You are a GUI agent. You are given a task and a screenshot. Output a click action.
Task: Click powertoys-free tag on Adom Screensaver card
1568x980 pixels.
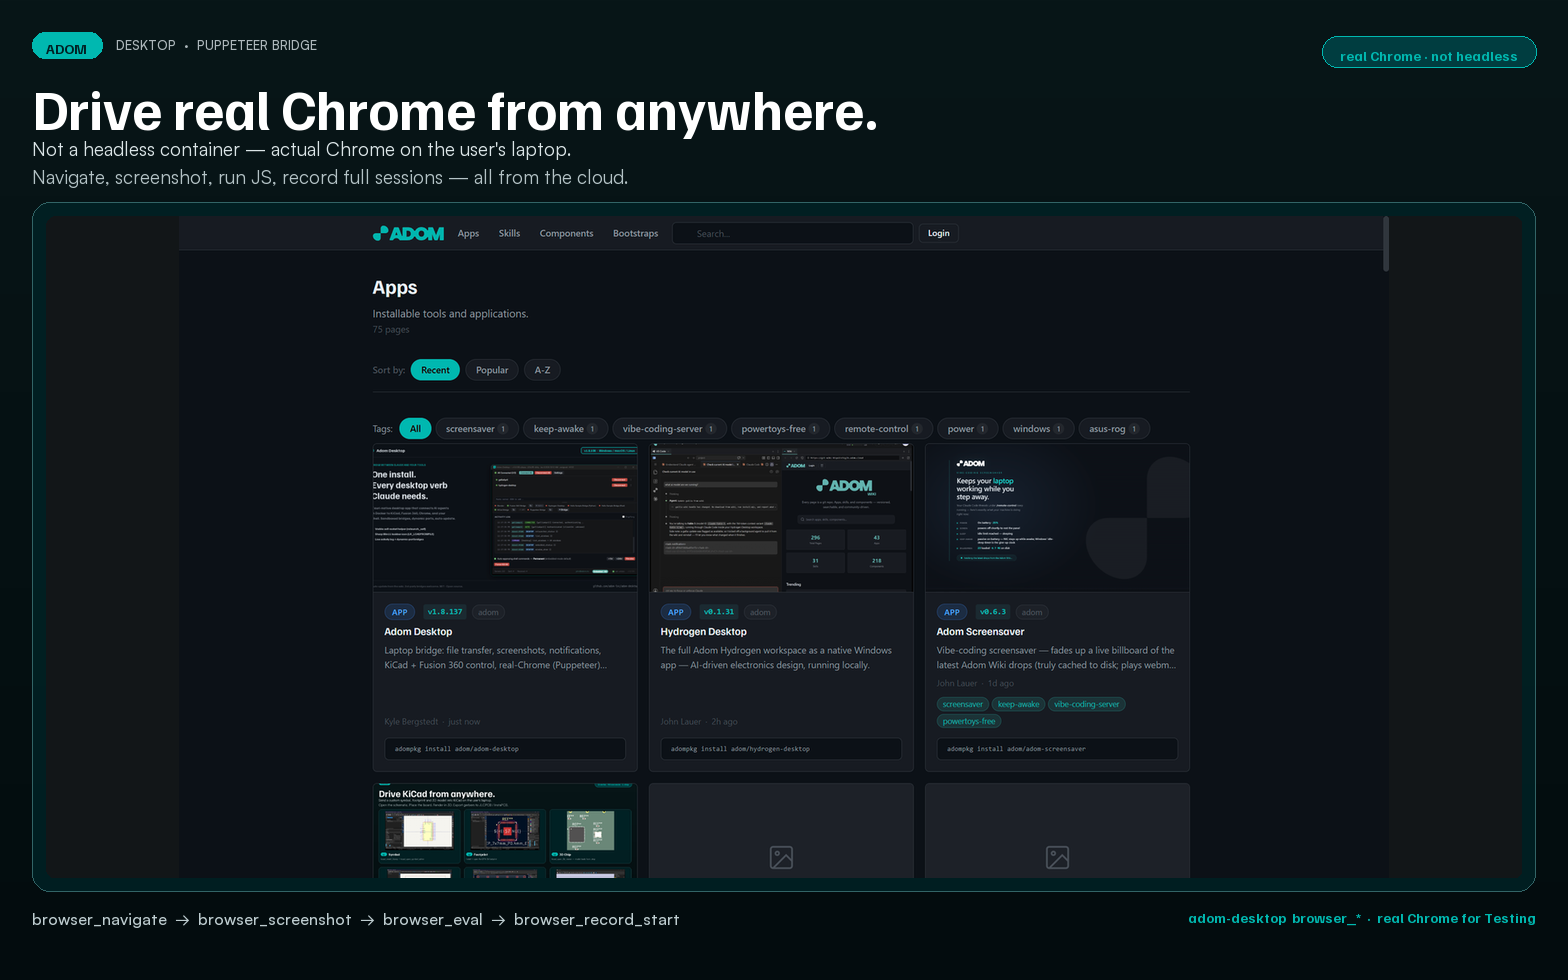coord(969,721)
